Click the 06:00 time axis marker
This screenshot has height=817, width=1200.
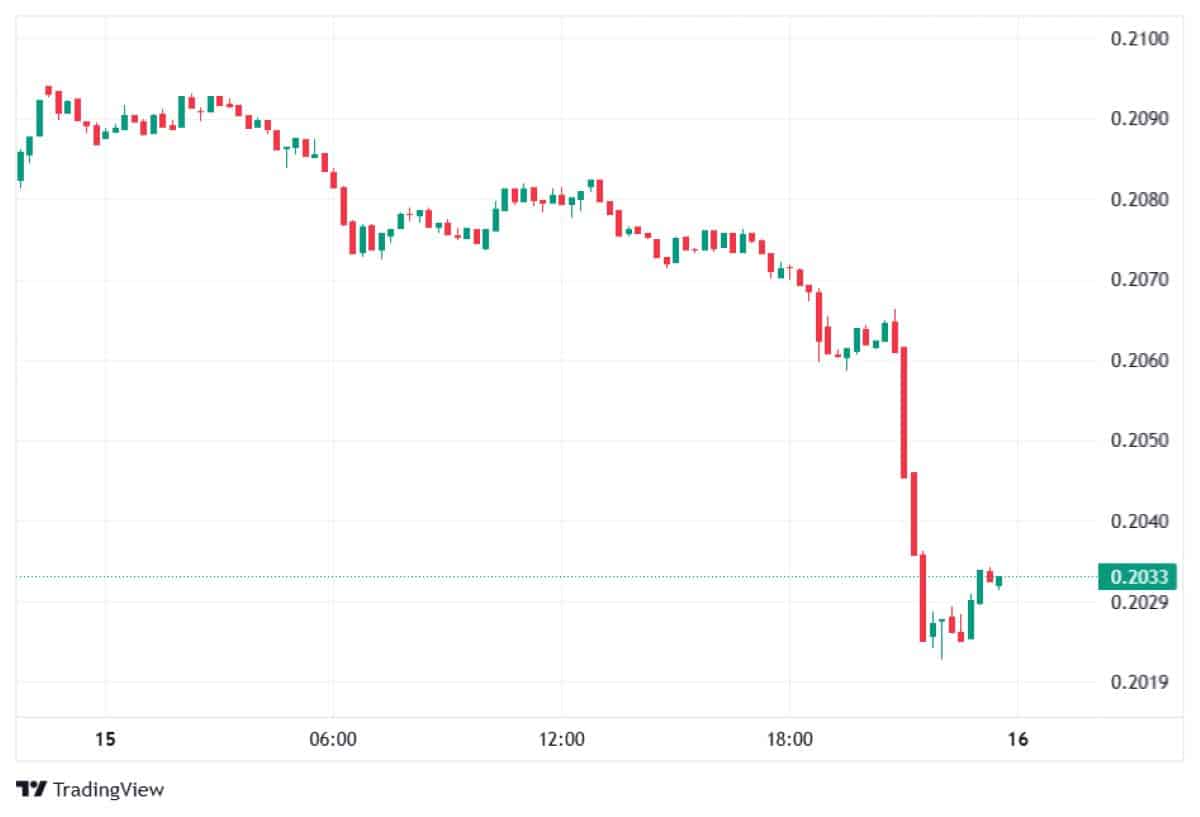click(333, 740)
